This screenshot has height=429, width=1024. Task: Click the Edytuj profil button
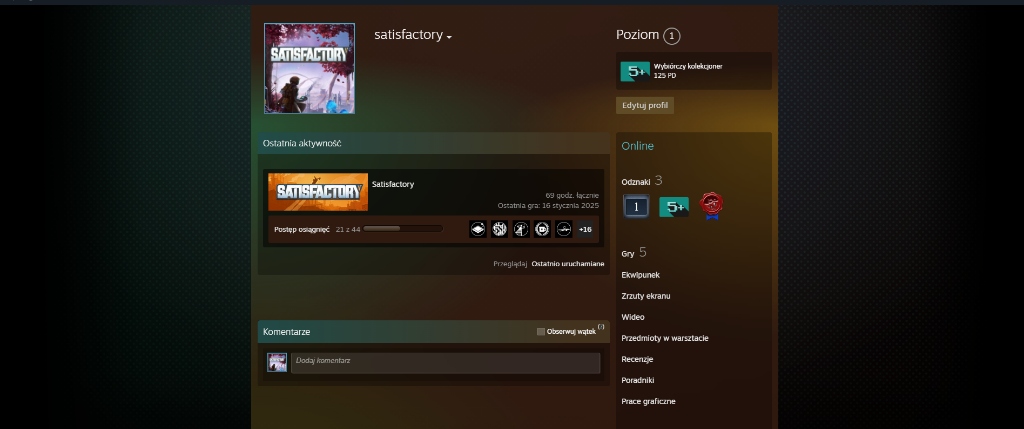point(645,105)
